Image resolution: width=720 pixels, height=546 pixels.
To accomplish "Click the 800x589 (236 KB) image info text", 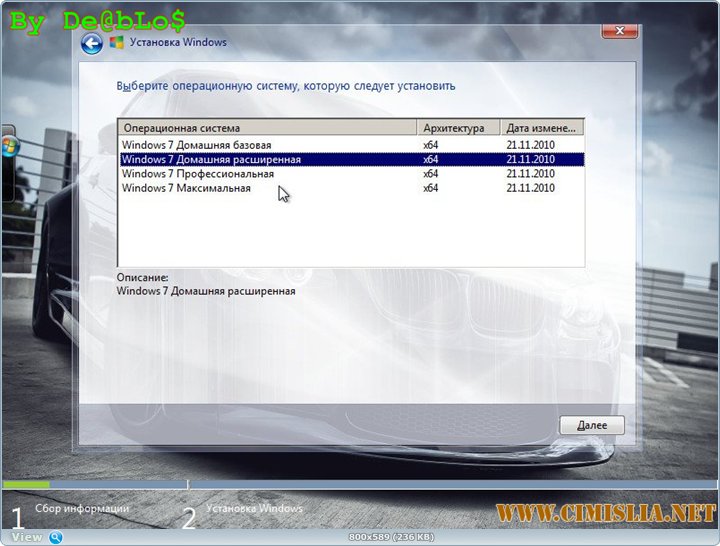I will click(391, 538).
